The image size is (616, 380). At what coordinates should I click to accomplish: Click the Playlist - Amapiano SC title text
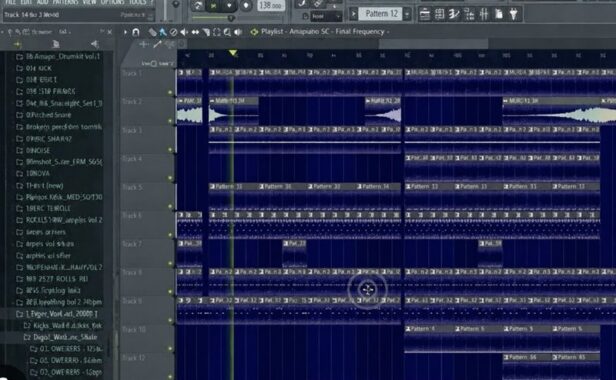coord(322,31)
